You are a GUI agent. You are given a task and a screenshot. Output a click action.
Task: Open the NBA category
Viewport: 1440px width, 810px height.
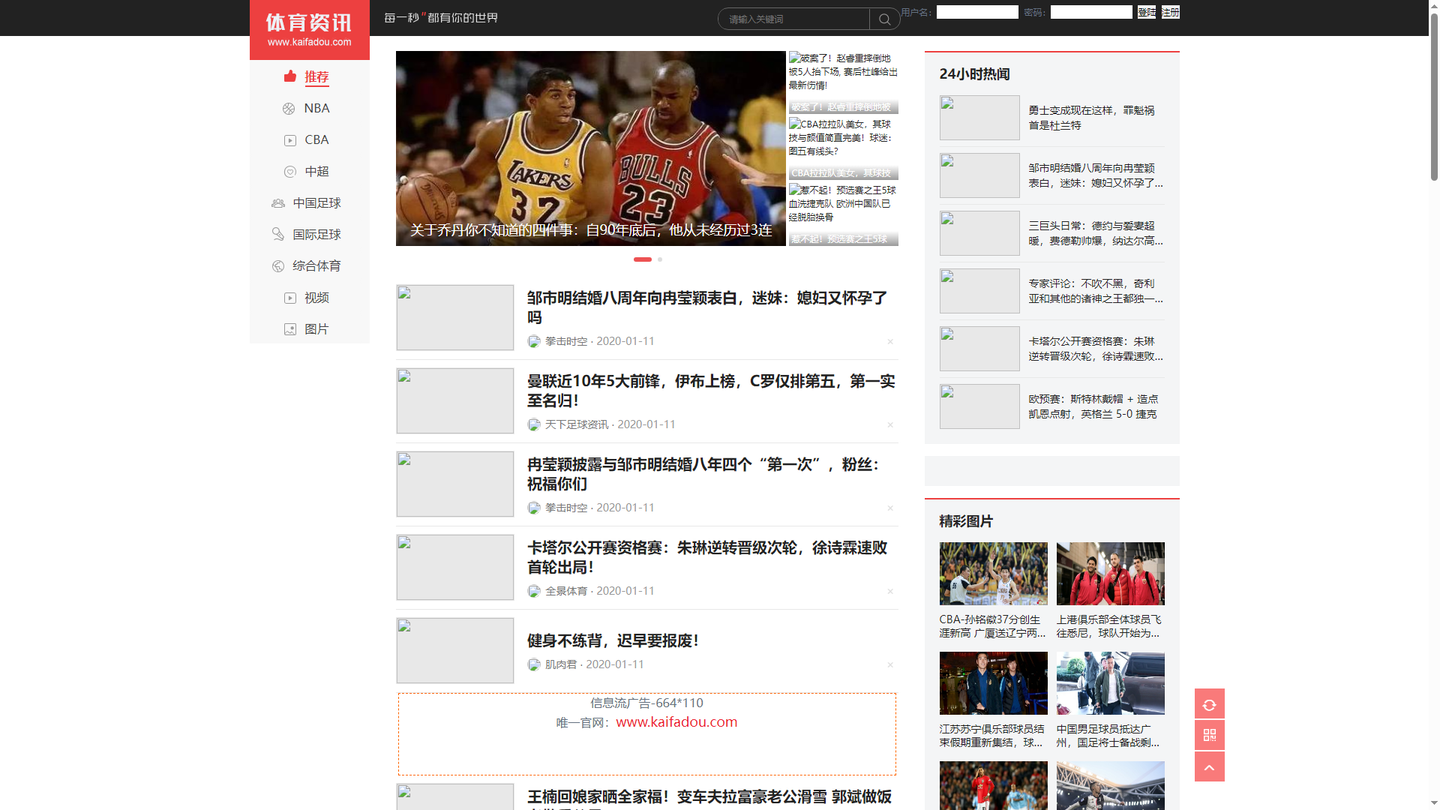[x=317, y=108]
